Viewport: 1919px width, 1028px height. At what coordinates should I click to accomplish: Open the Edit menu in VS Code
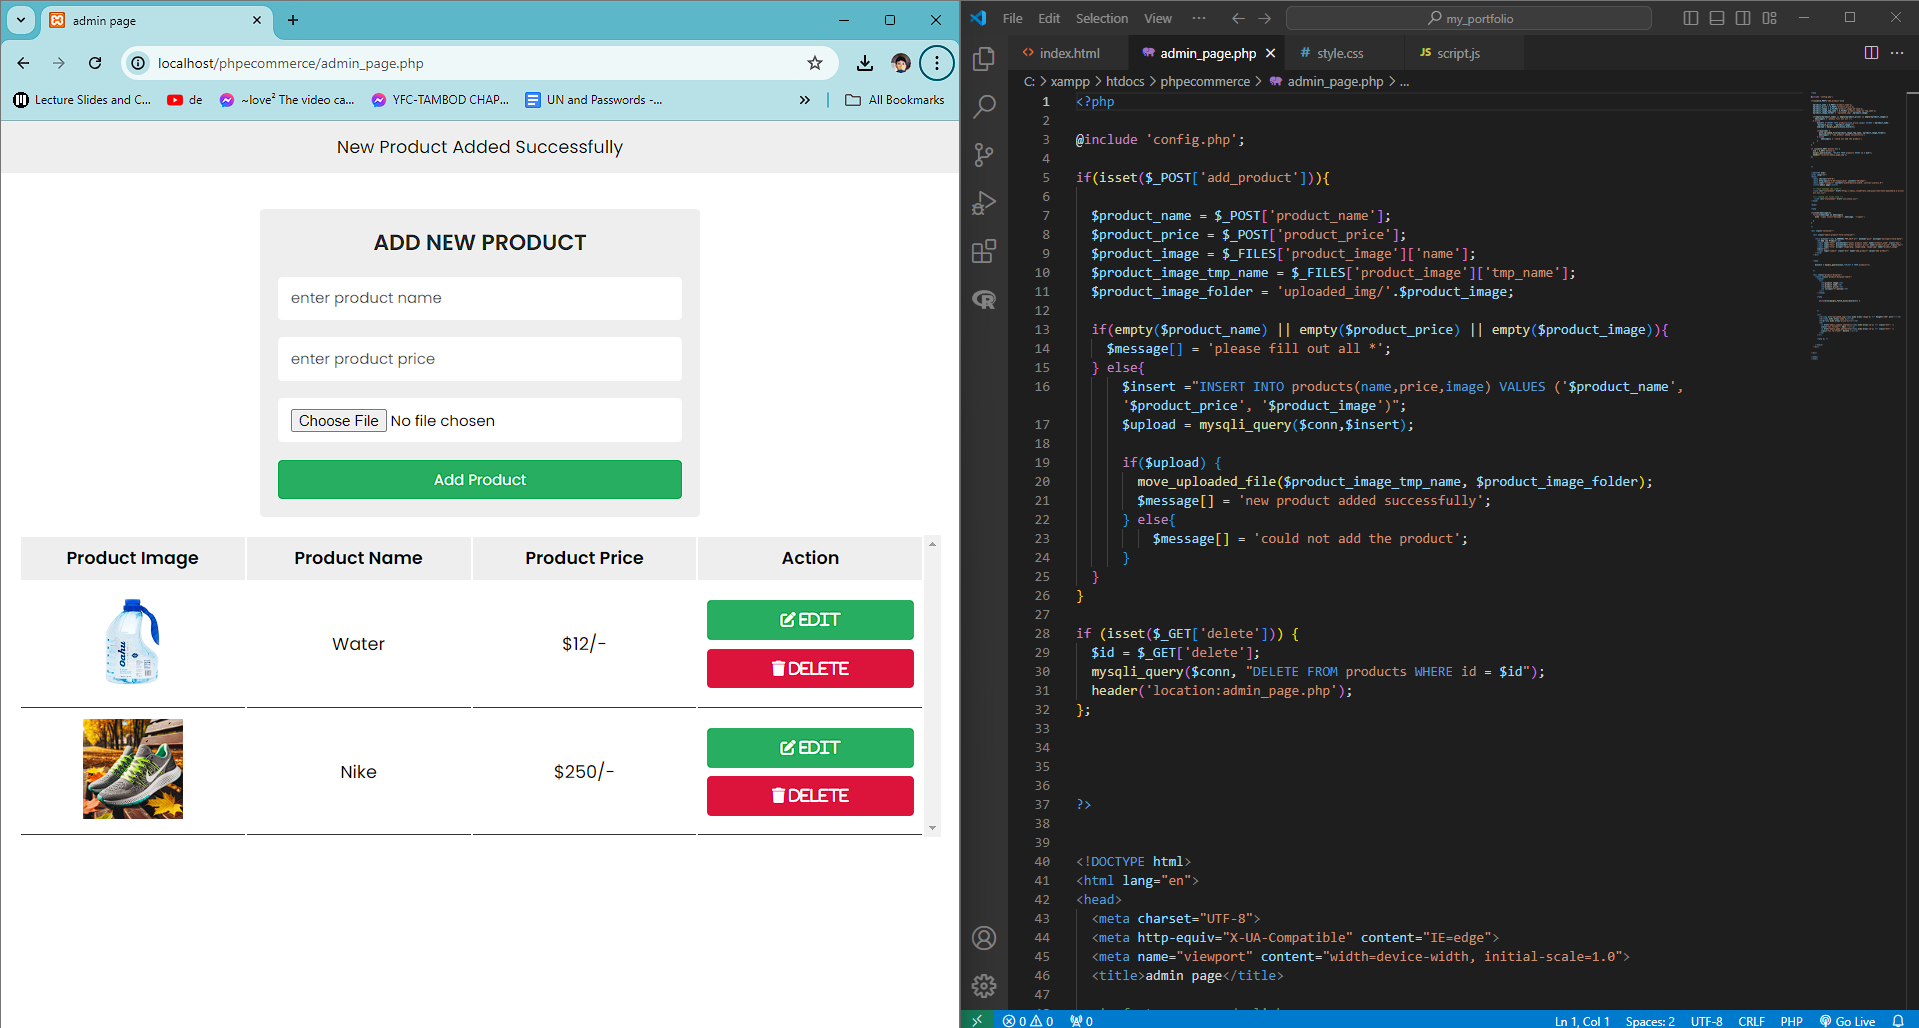point(1049,18)
